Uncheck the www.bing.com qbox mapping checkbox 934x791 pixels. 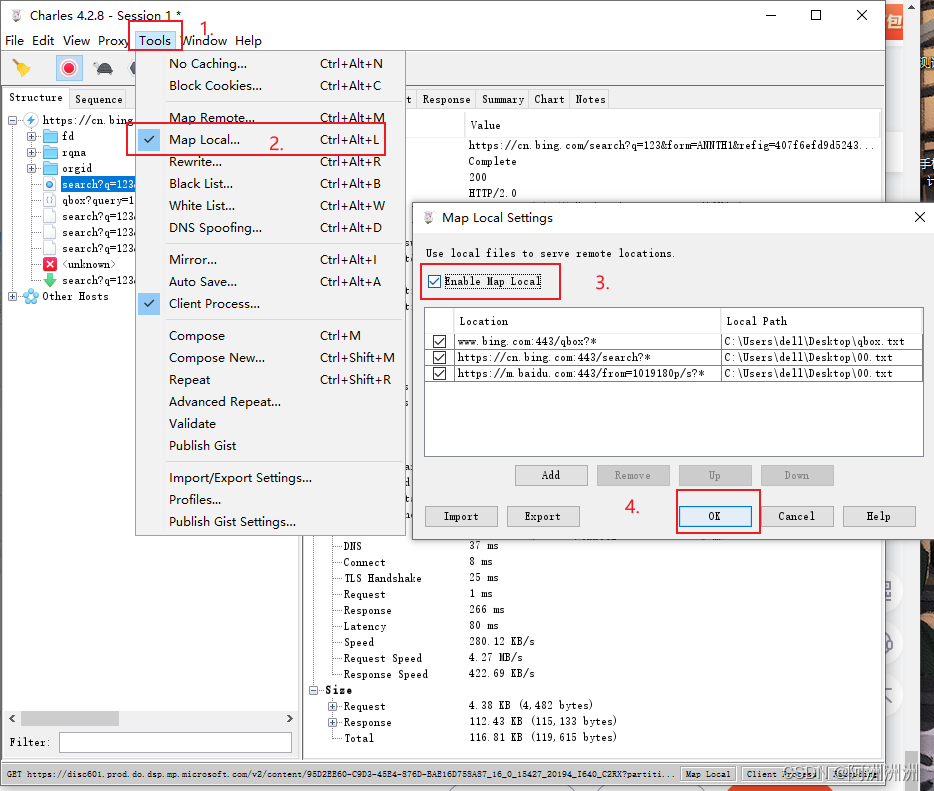(x=440, y=341)
